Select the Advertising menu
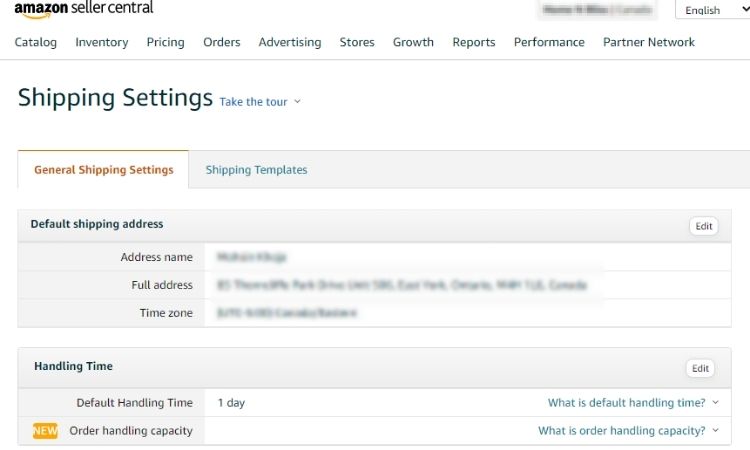The image size is (750, 450). pyautogui.click(x=290, y=42)
